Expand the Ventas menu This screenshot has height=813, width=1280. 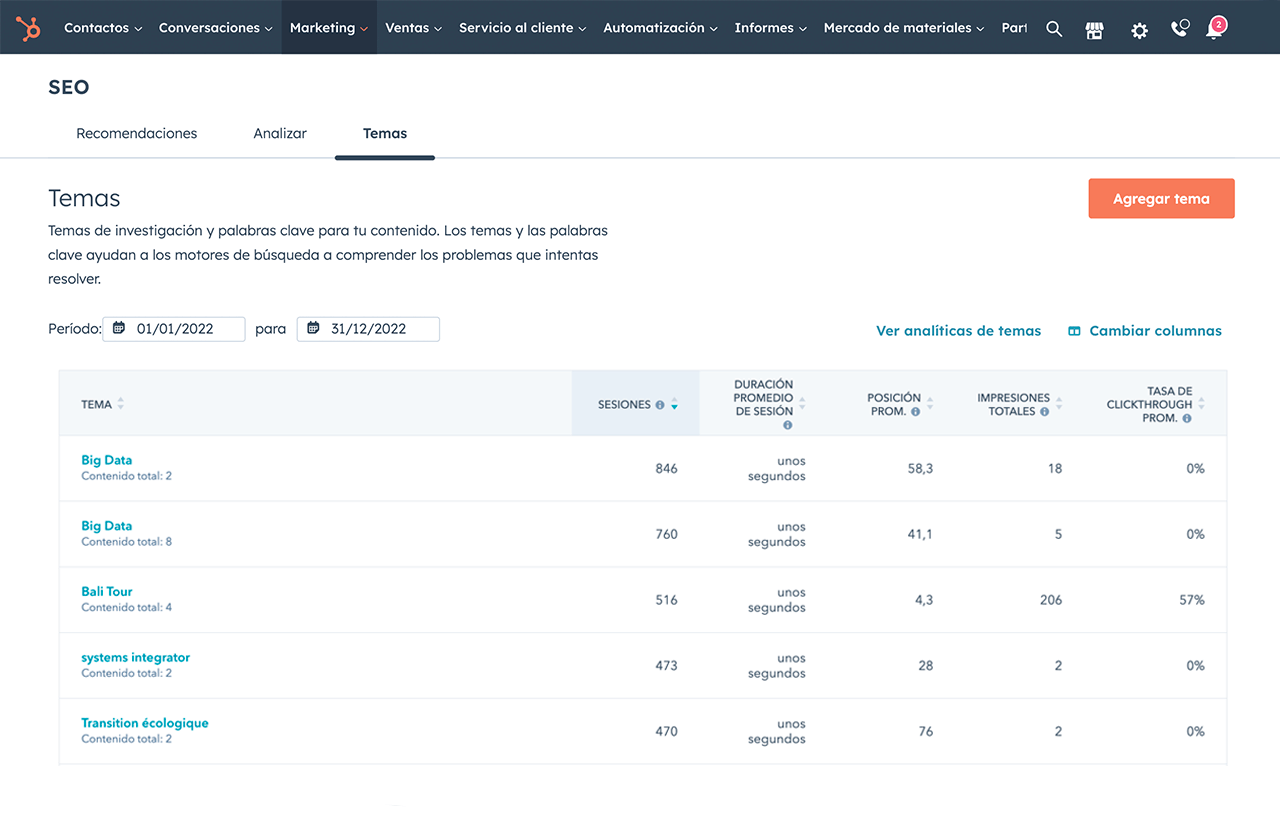(414, 28)
